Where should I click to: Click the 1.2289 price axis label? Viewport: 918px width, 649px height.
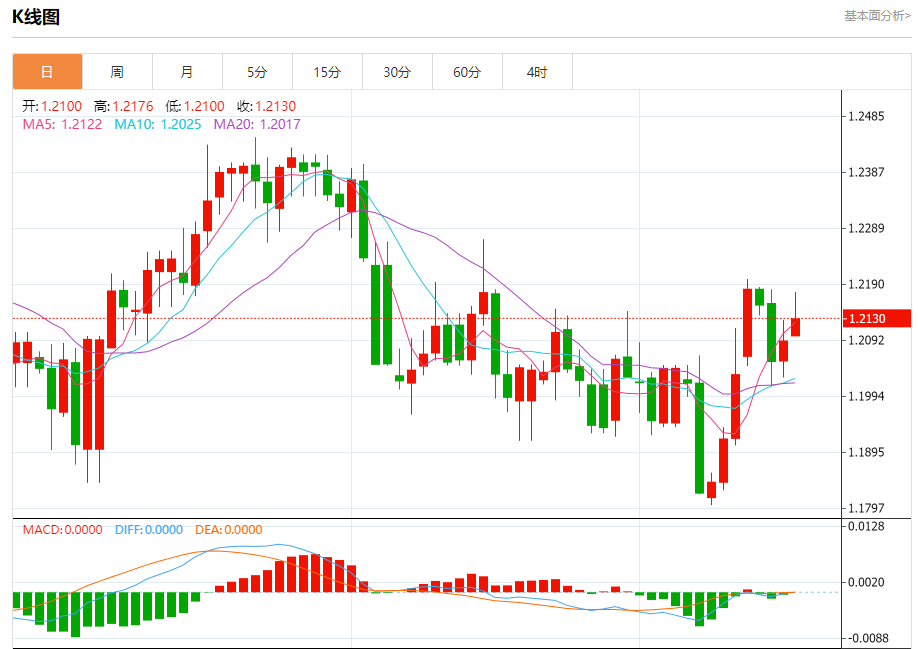click(866, 228)
